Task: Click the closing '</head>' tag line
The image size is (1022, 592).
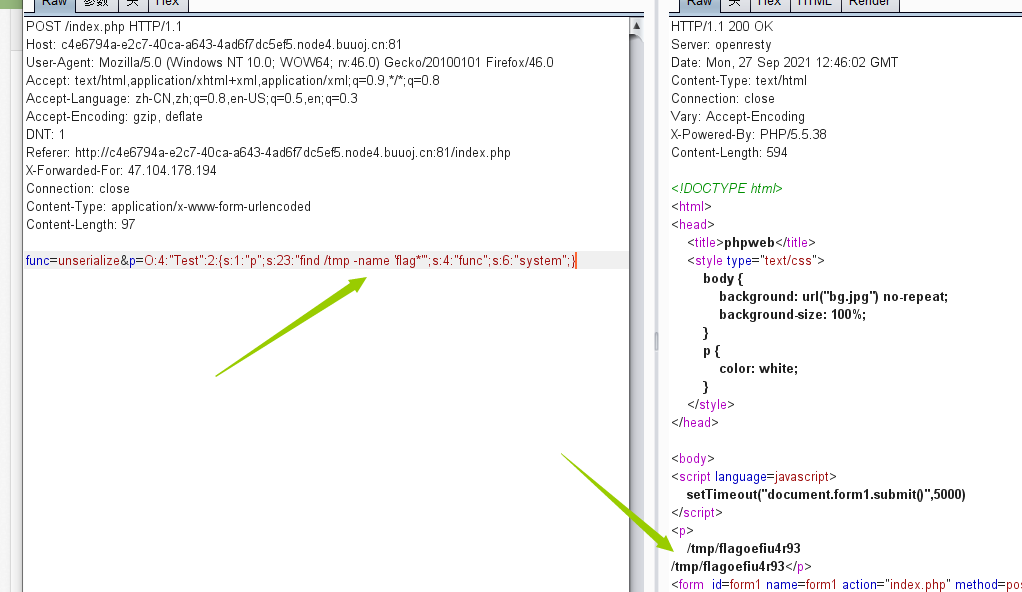Action: pos(695,422)
